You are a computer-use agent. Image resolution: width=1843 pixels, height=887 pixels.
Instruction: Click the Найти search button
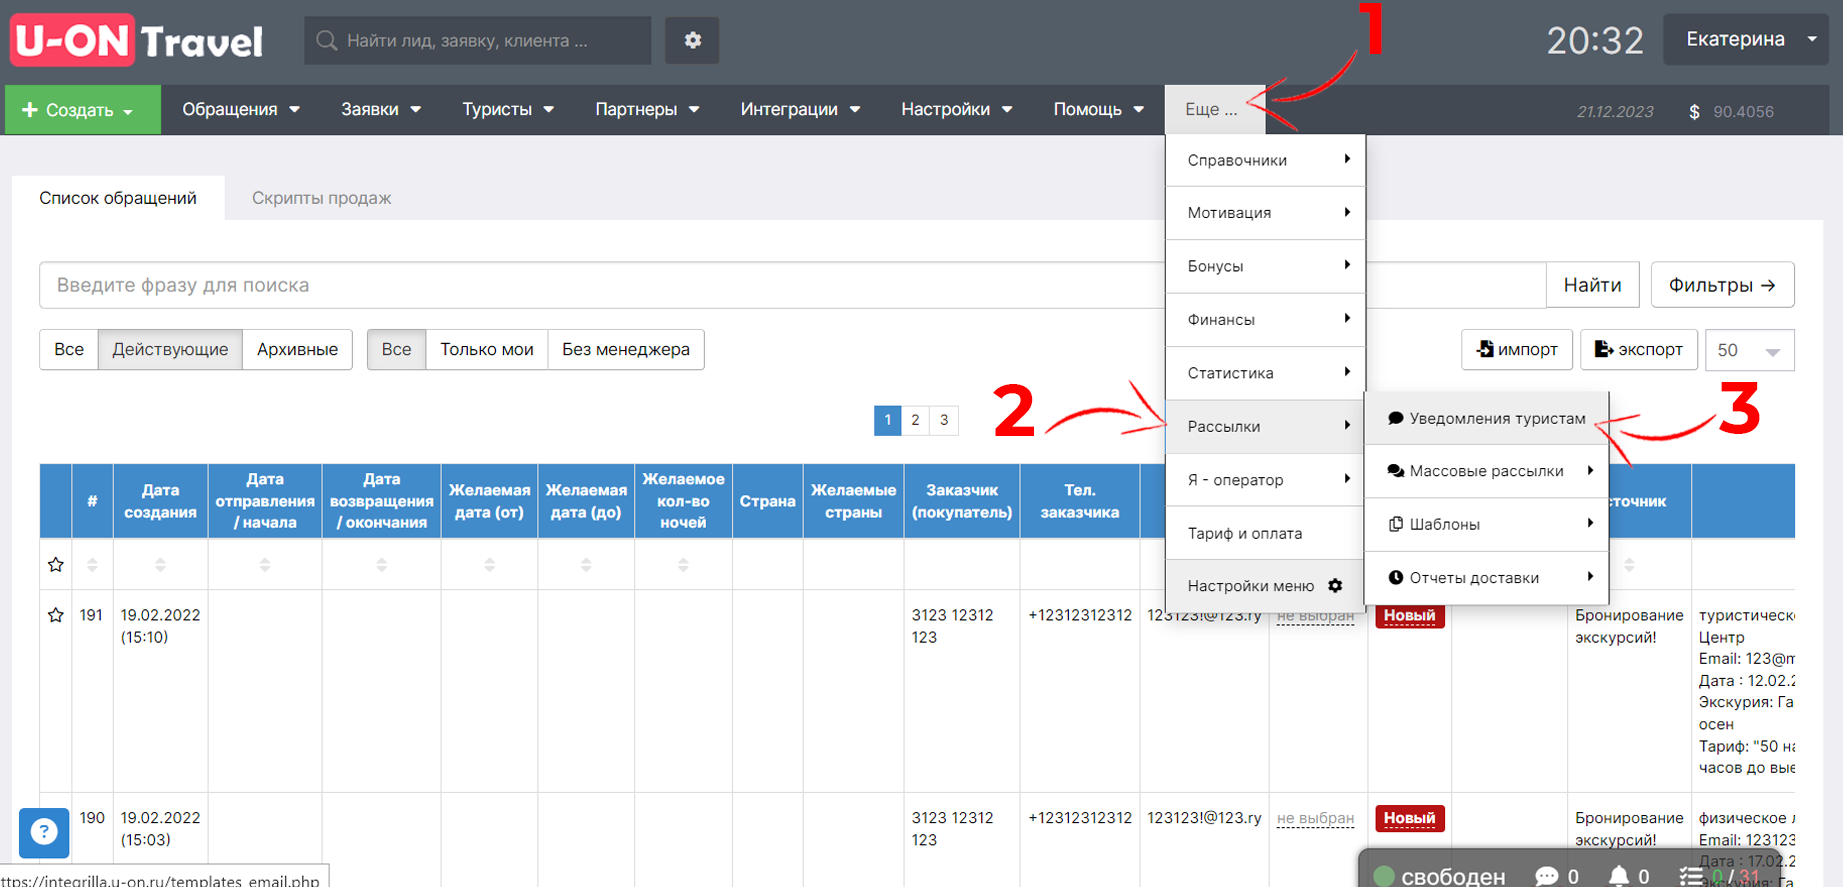point(1592,285)
